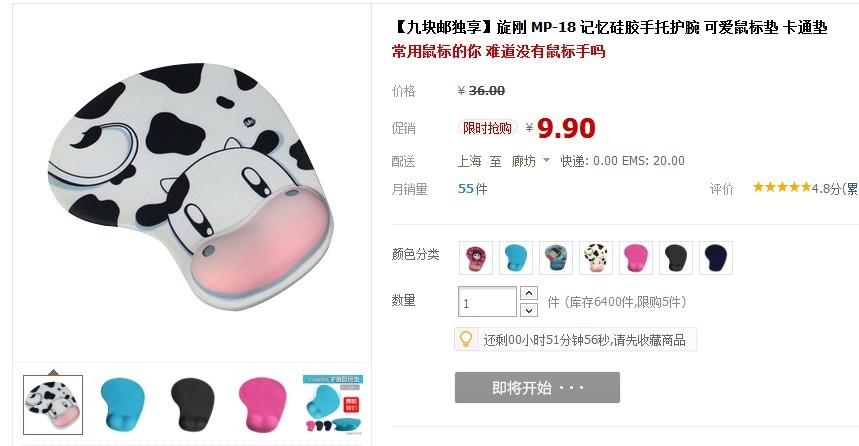
Task: View the pink mouse pad thumbnail
Action: [x=262, y=405]
